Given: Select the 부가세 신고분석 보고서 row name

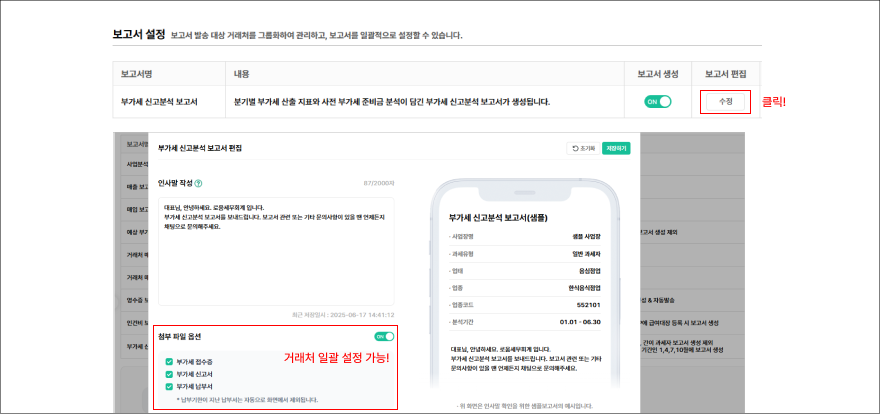Looking at the screenshot, I should click(x=159, y=102).
